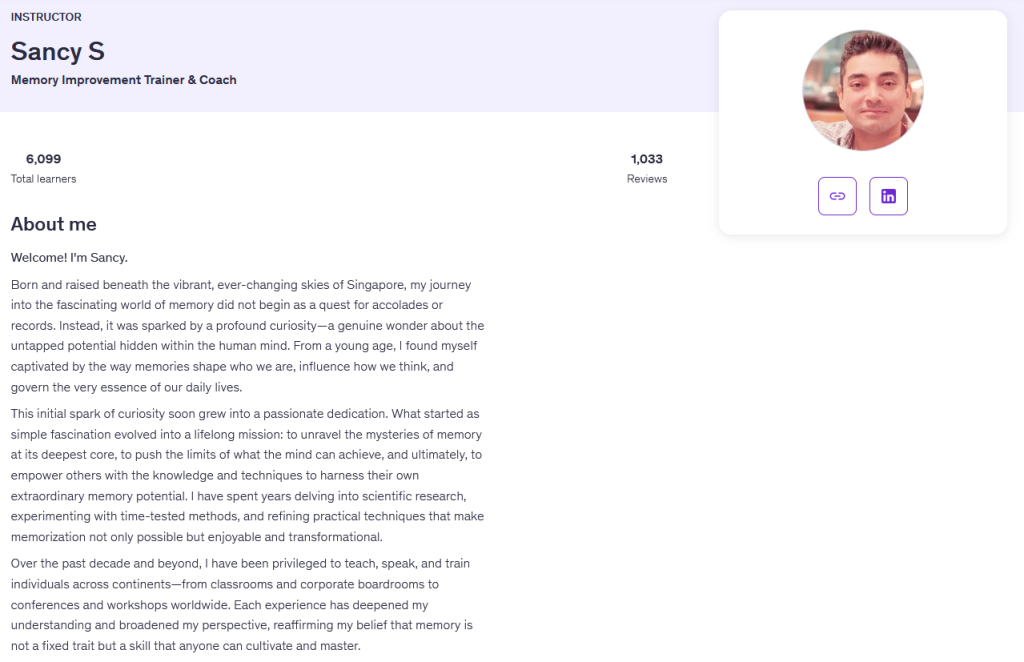This screenshot has height=662, width=1024.
Task: Click the "Memory Improvement Trainer & Coach" subtitle
Action: [x=124, y=80]
